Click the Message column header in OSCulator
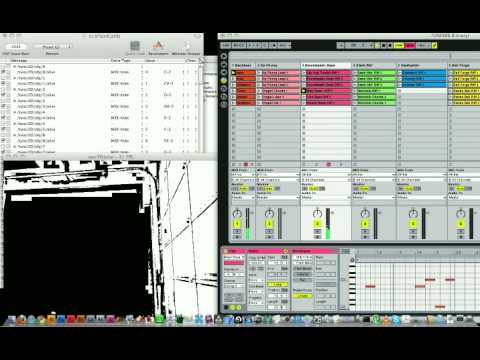This screenshot has width=480, height=360. [18, 61]
